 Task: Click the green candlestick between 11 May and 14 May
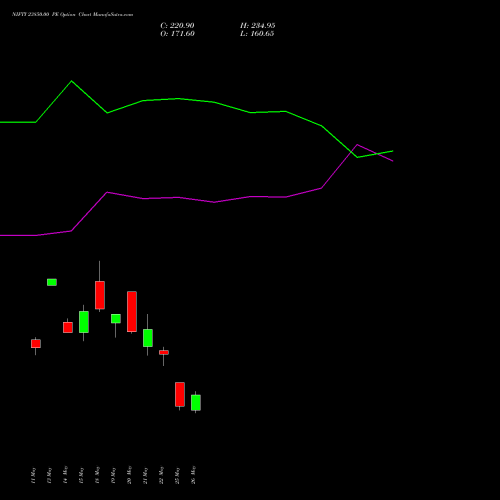point(52,282)
